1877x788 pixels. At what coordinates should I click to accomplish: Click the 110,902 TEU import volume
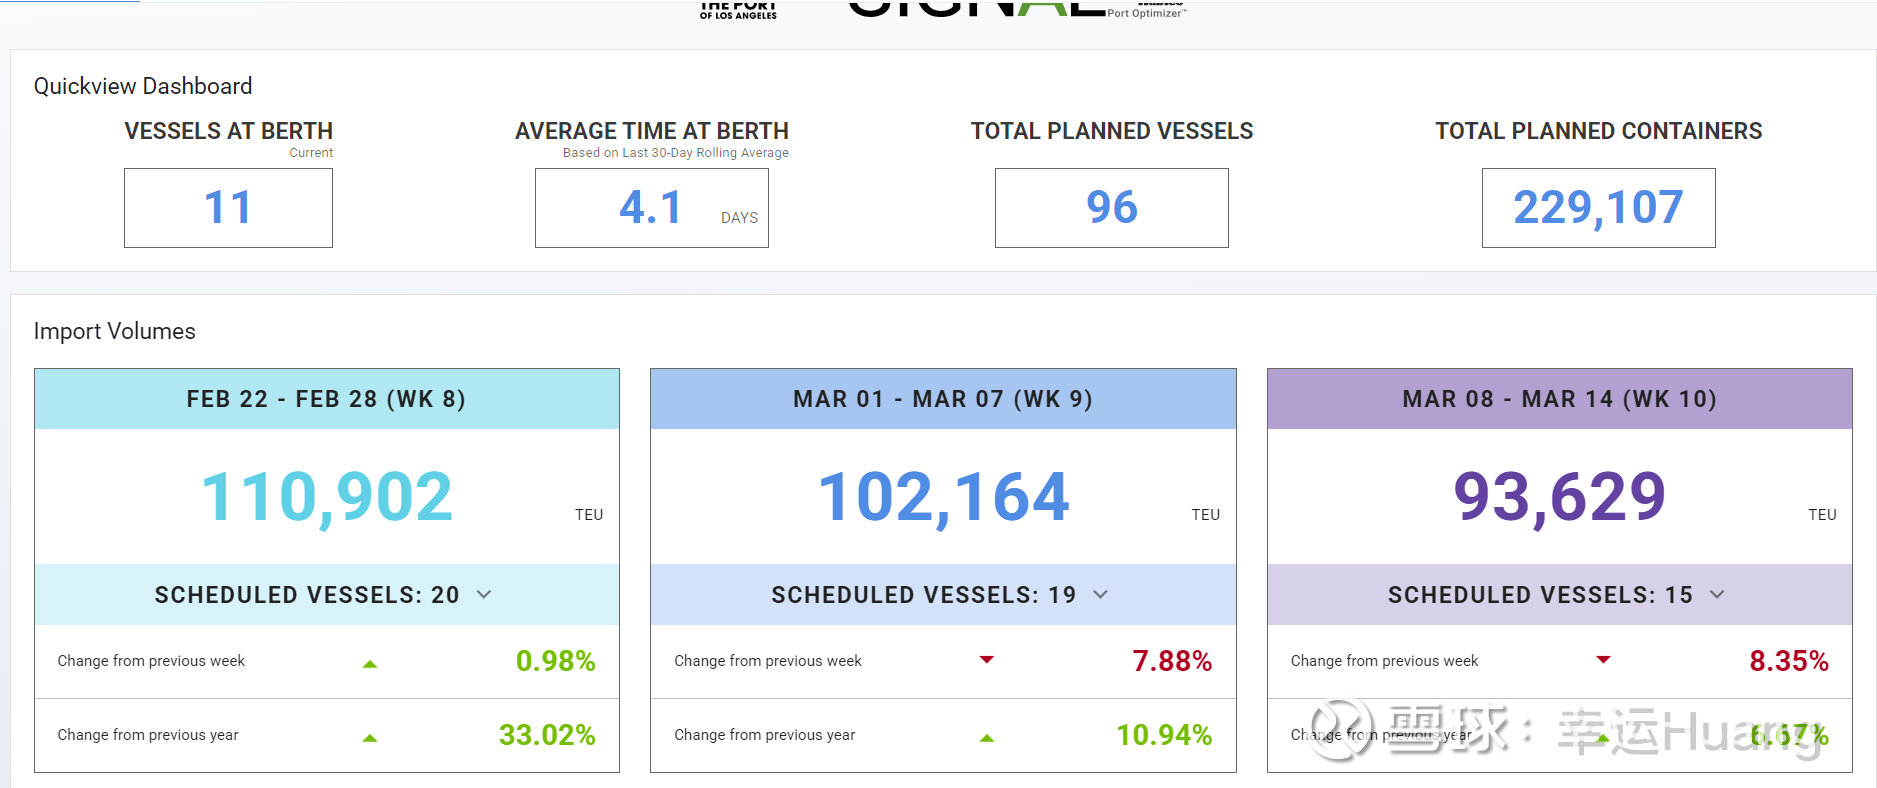point(327,497)
